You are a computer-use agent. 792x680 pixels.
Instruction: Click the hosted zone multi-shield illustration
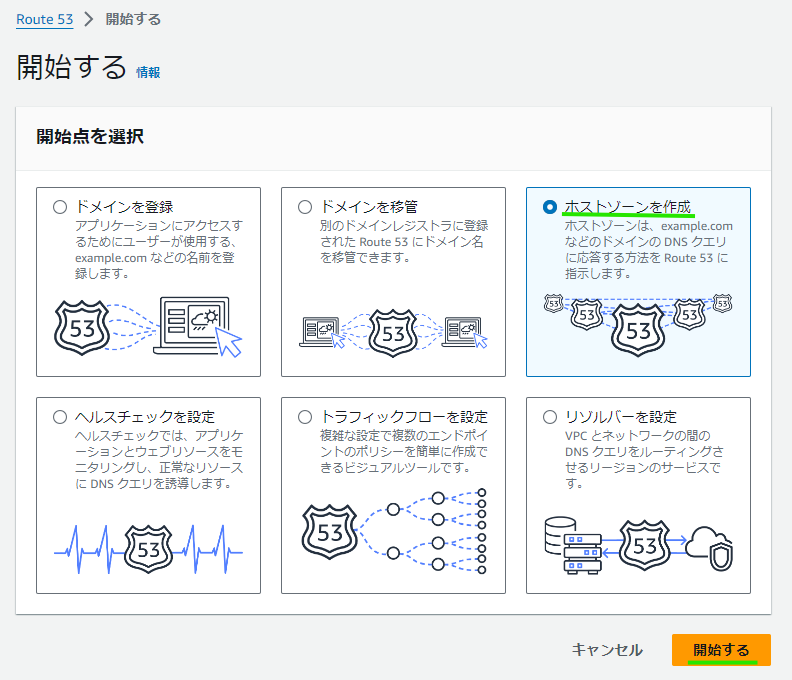tap(638, 325)
